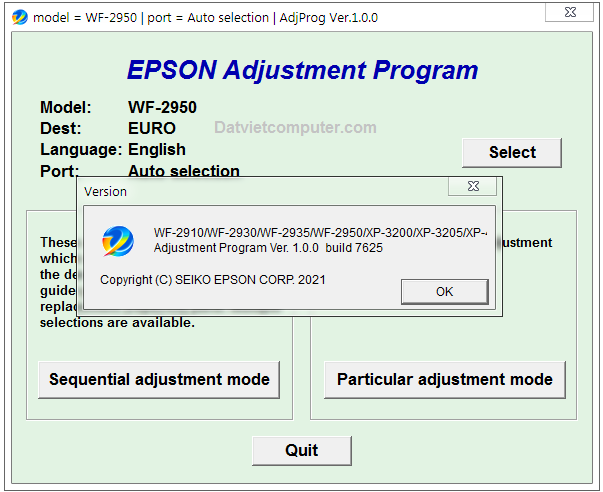The height and width of the screenshot is (492, 603).
Task: Quit the adjustment program
Action: [301, 450]
